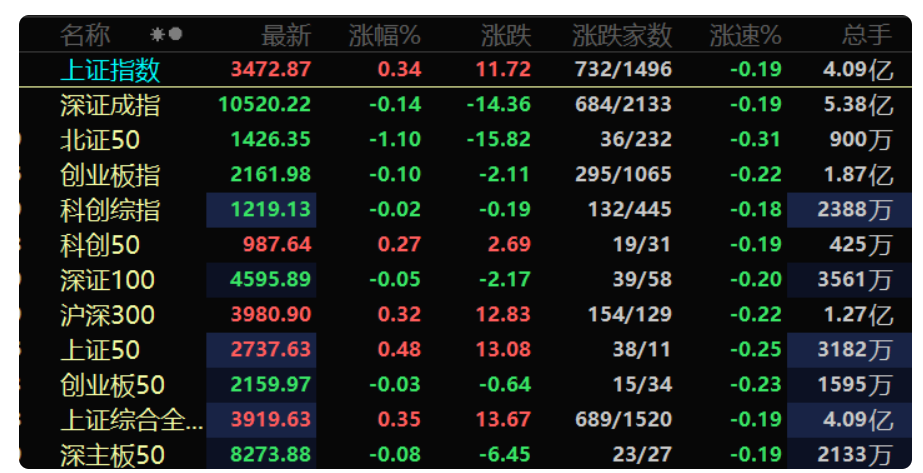The width and height of the screenshot is (923, 473).
Task: Sort by the 涨速% column header
Action: point(746,35)
